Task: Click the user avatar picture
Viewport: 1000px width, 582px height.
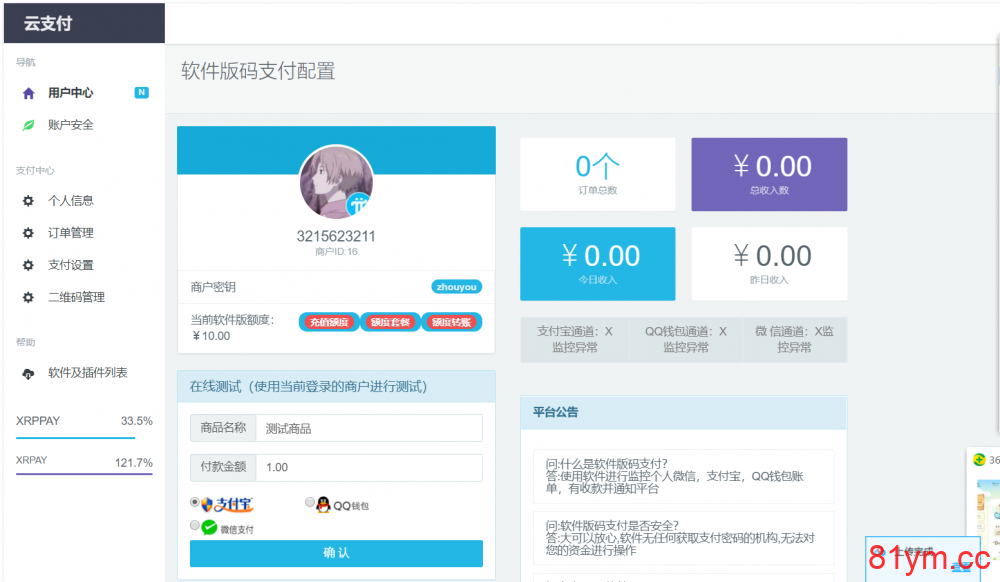Action: (x=336, y=183)
